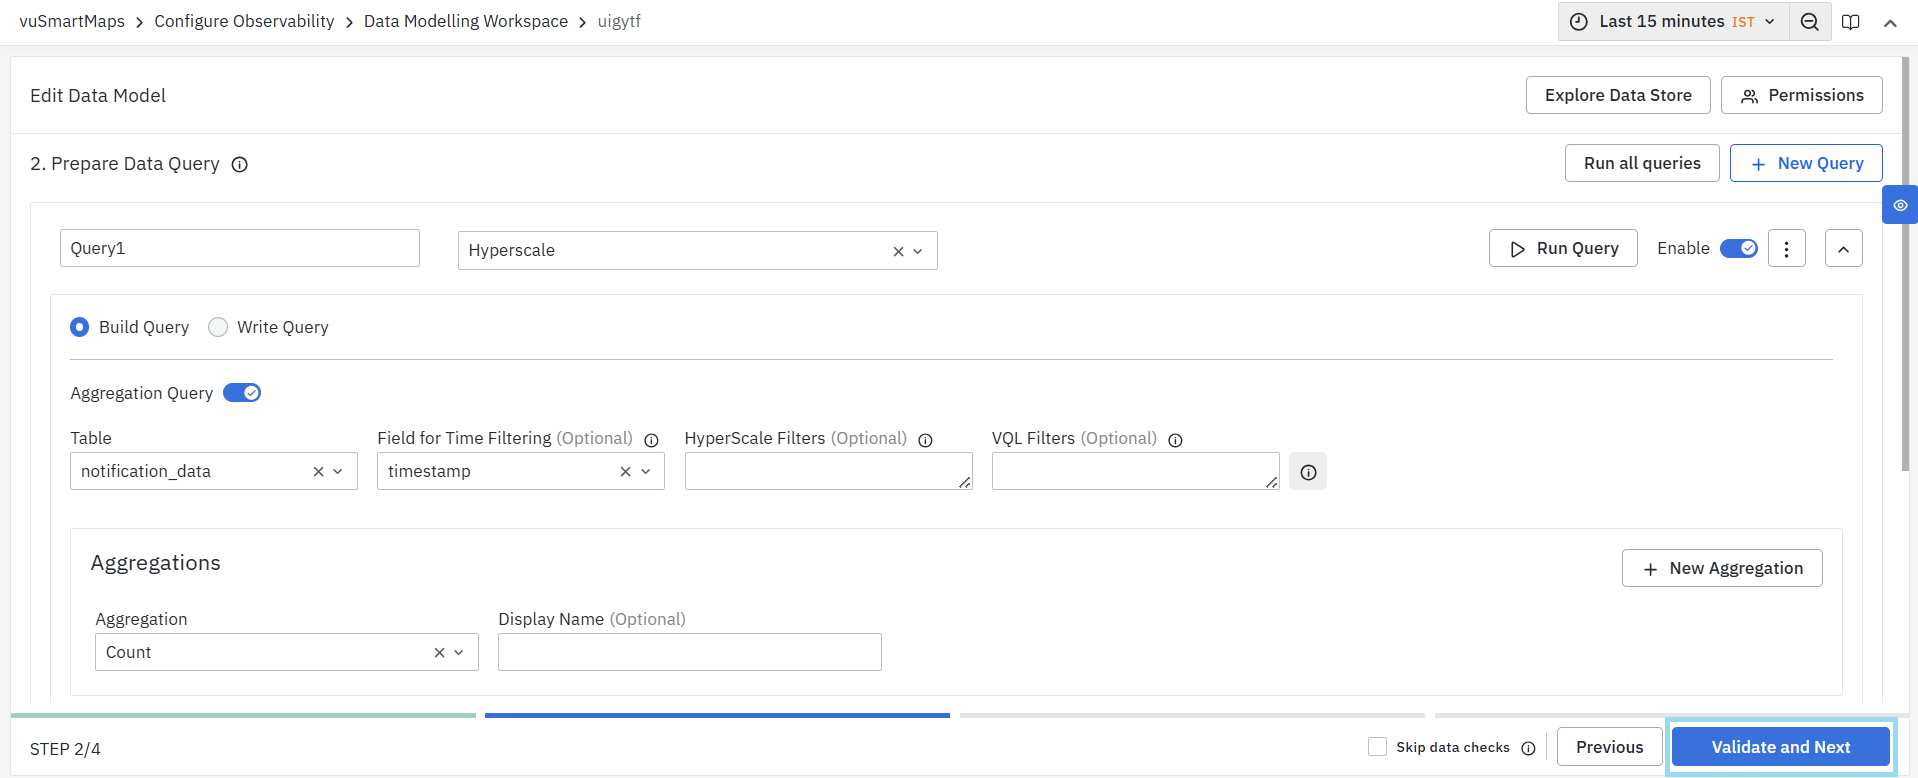Navigate to Data Modelling Workspace breadcrumb
This screenshot has width=1918, height=778.
(465, 22)
